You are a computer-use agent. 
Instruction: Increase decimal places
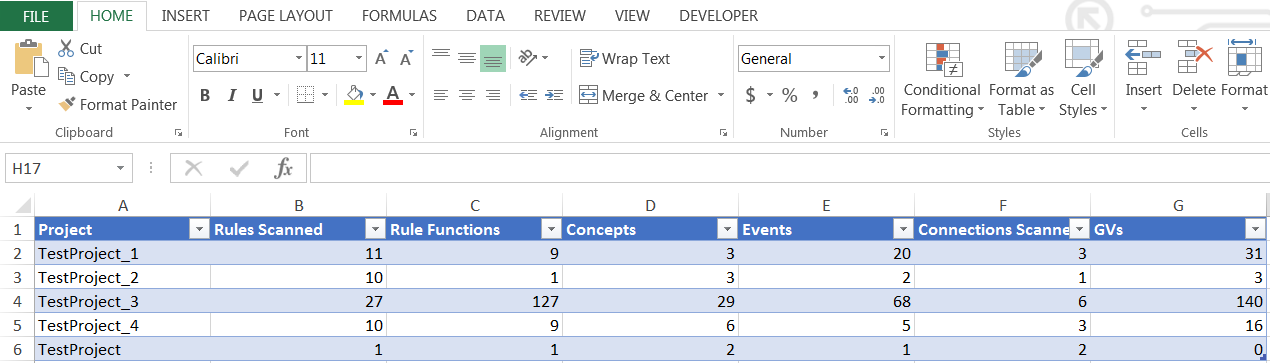click(x=851, y=96)
